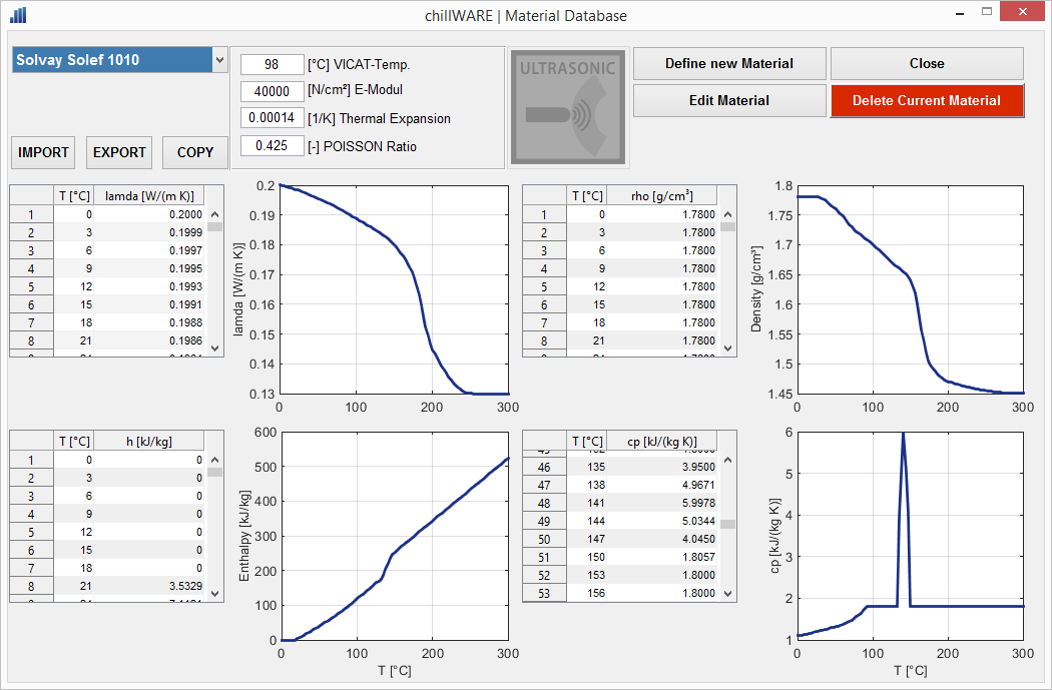This screenshot has width=1052, height=690.
Task: Open the Solvay Solef 1010 material dropdown
Action: [x=220, y=61]
